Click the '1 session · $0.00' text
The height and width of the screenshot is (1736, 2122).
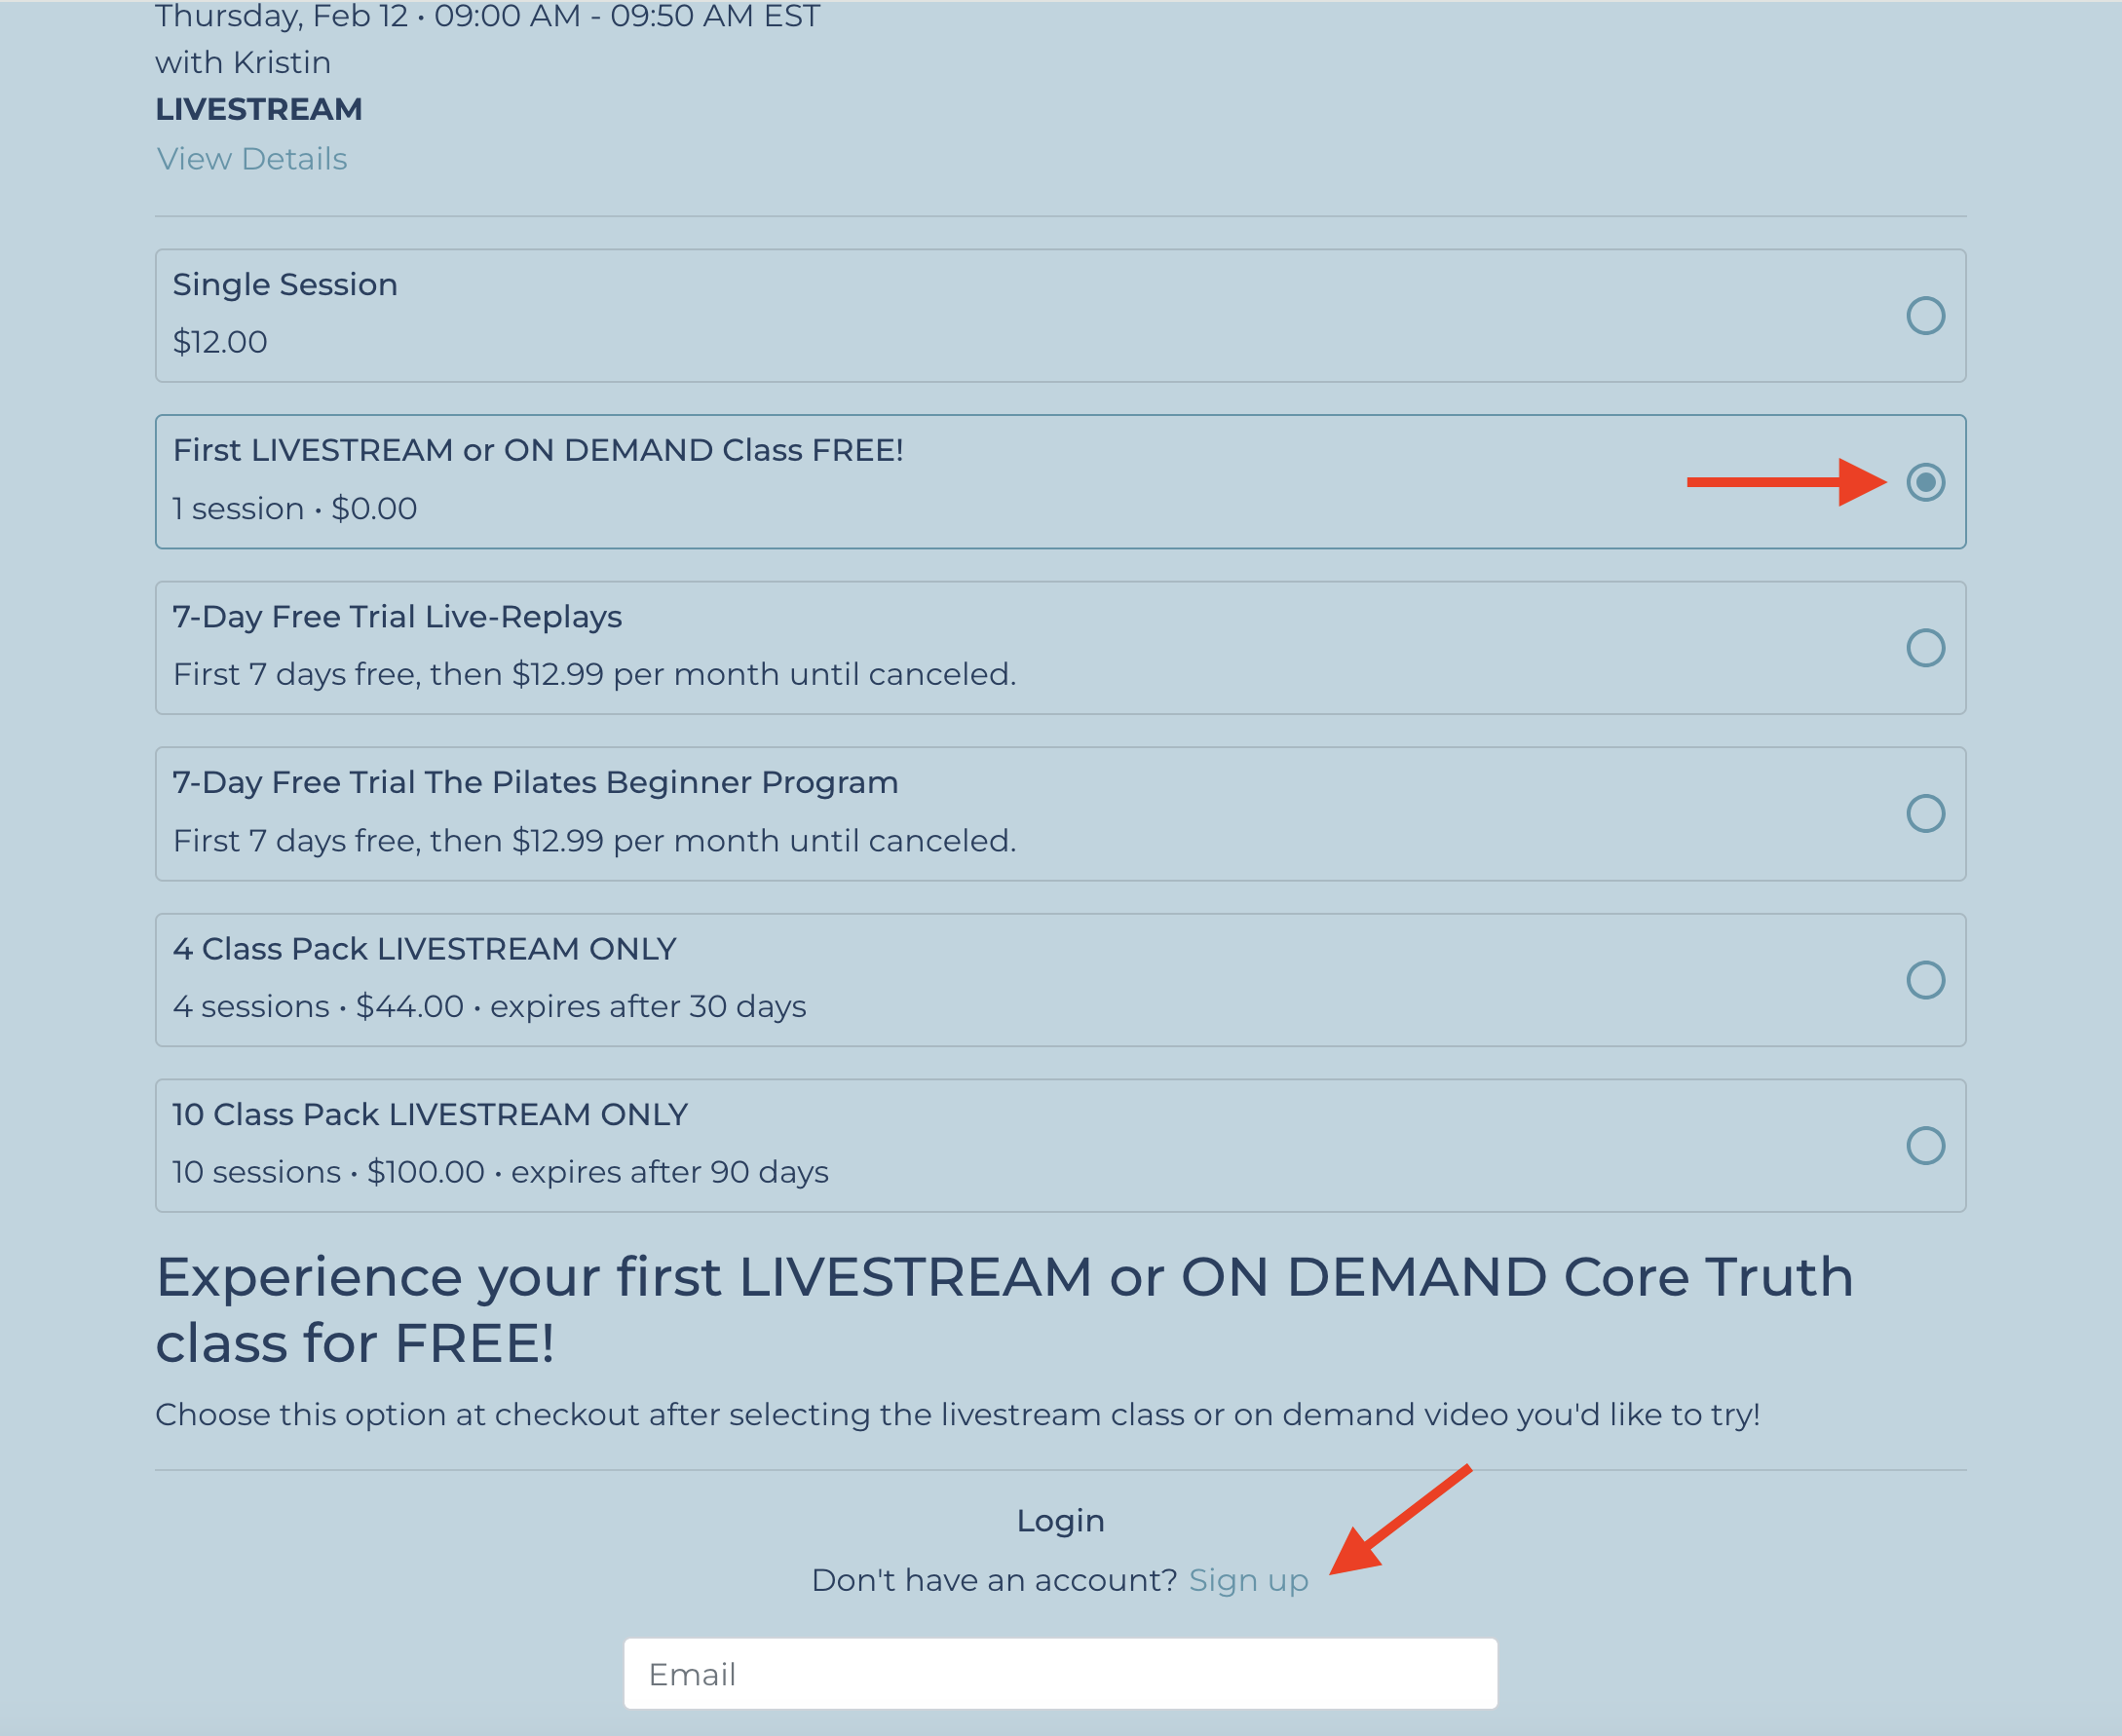click(x=295, y=509)
